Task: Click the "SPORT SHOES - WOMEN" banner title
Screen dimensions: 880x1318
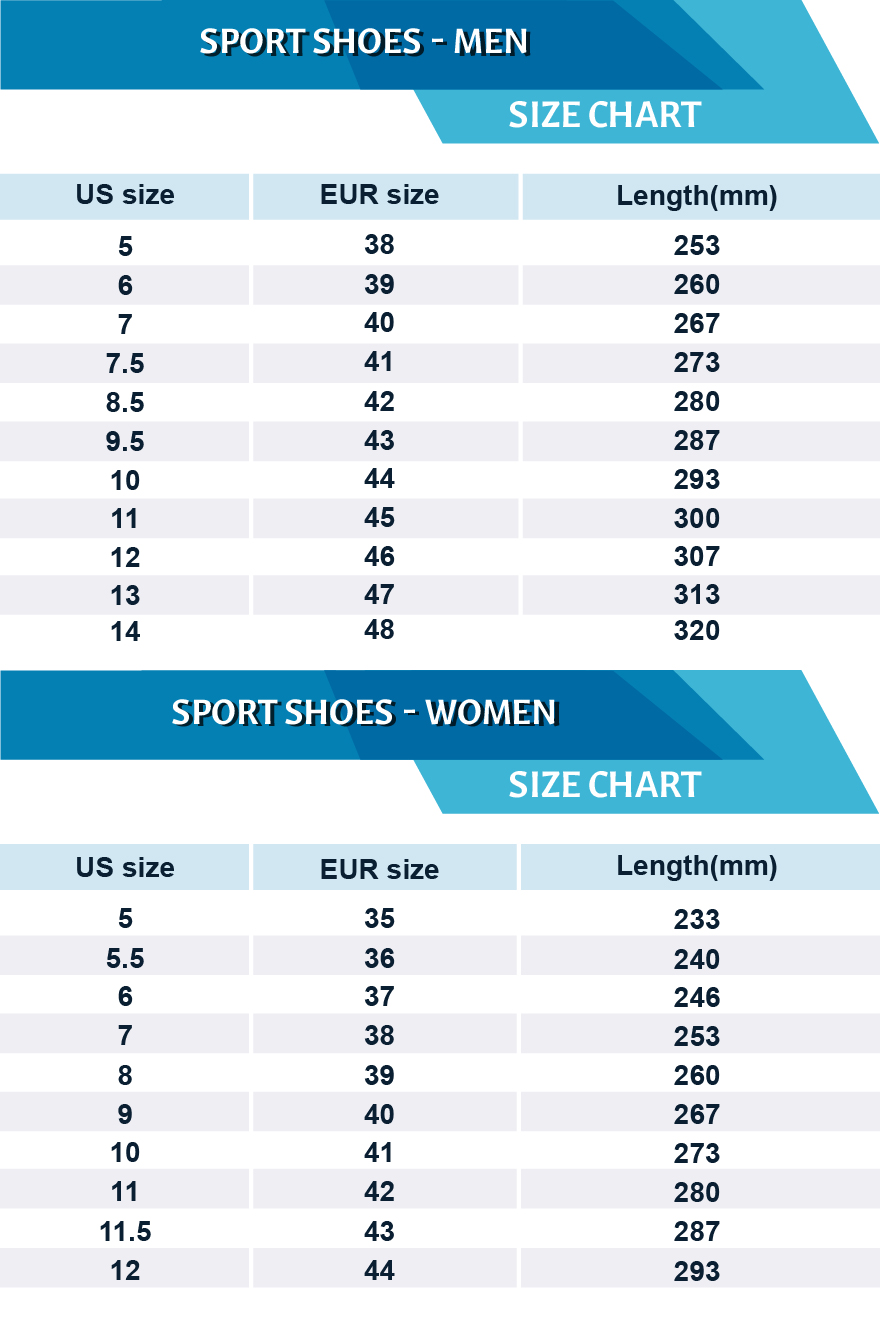Action: [364, 712]
